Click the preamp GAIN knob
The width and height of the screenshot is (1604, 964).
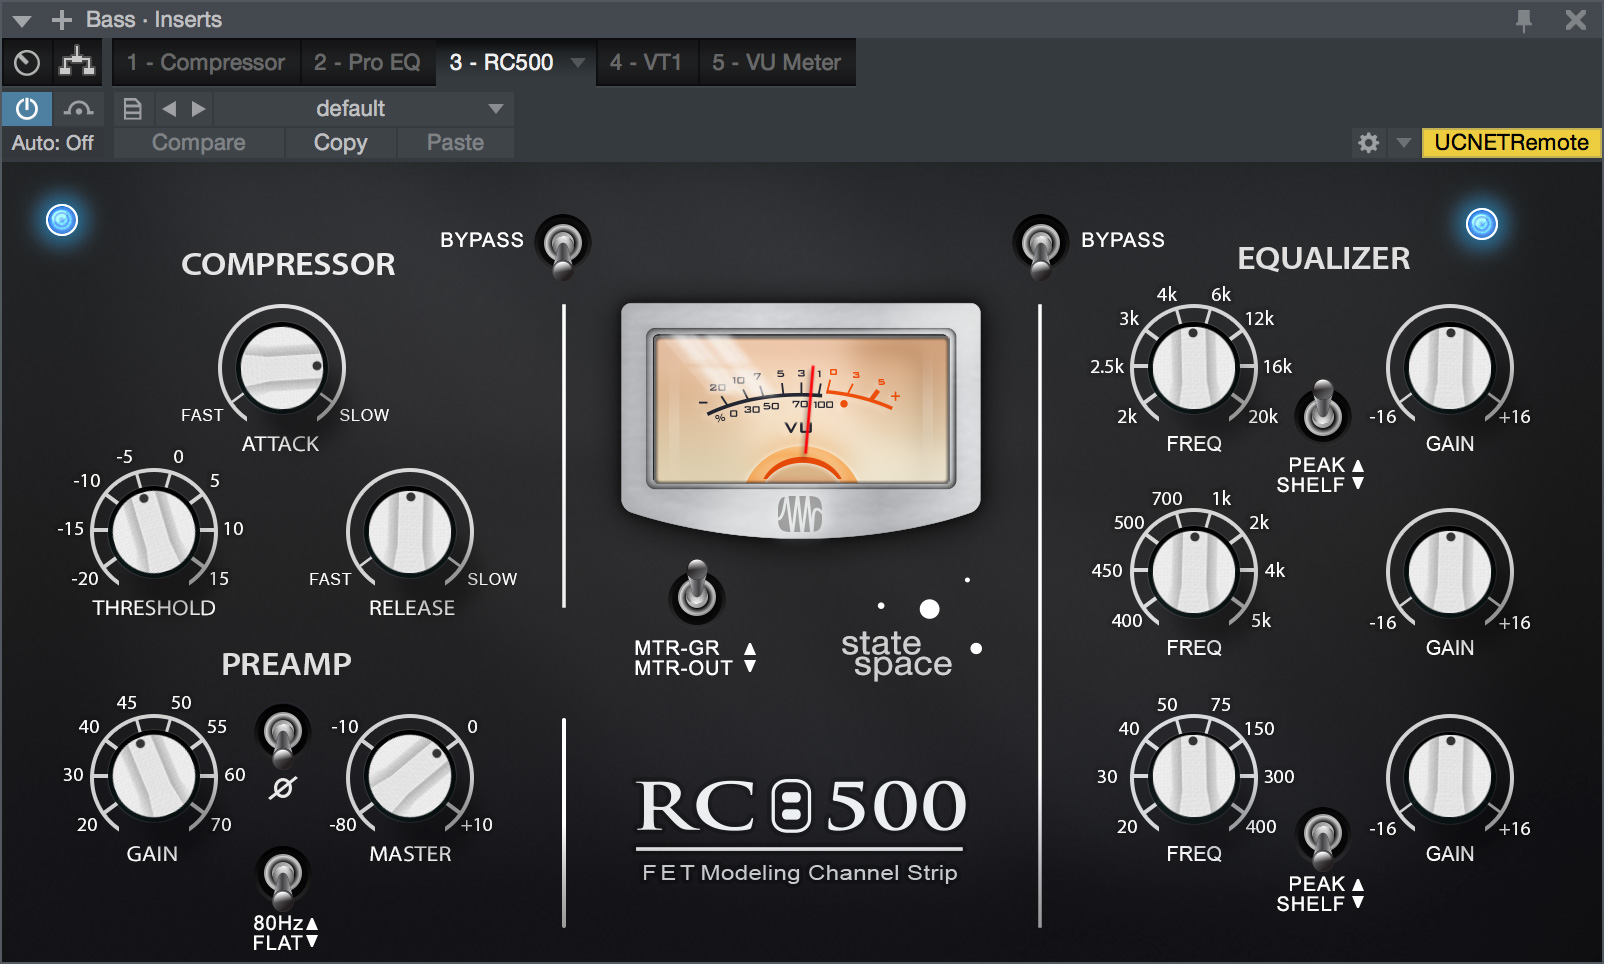coord(154,776)
